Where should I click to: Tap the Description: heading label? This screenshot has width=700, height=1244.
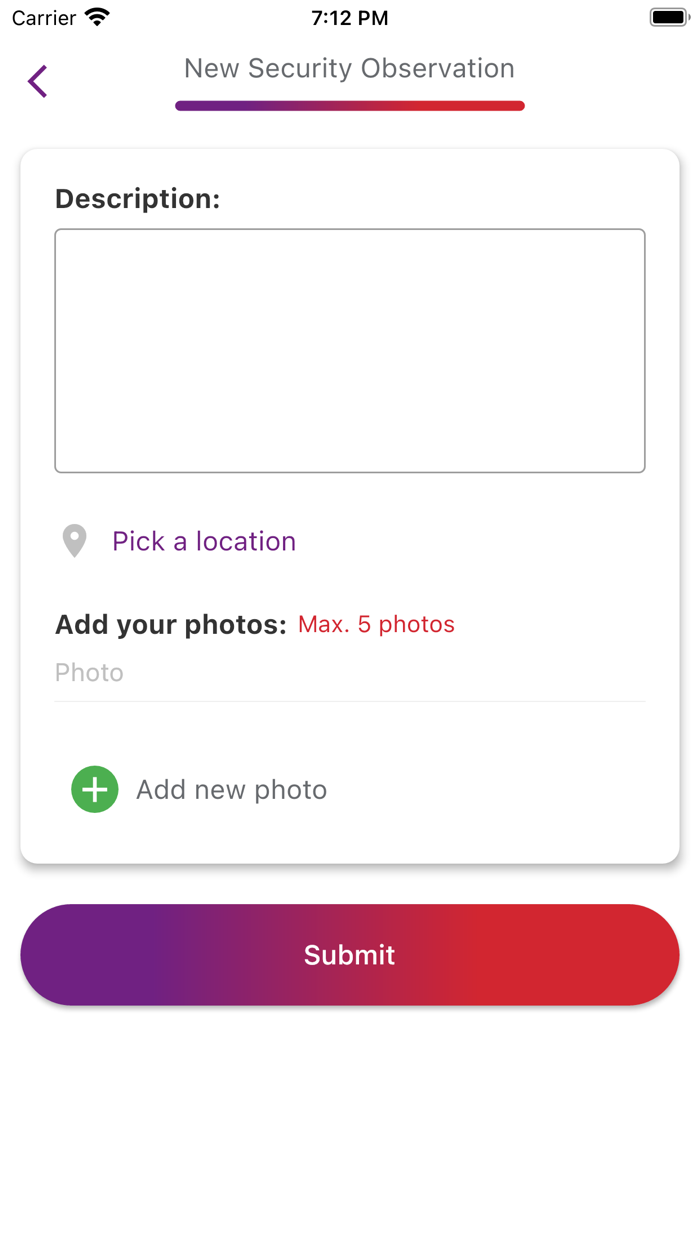point(137,199)
